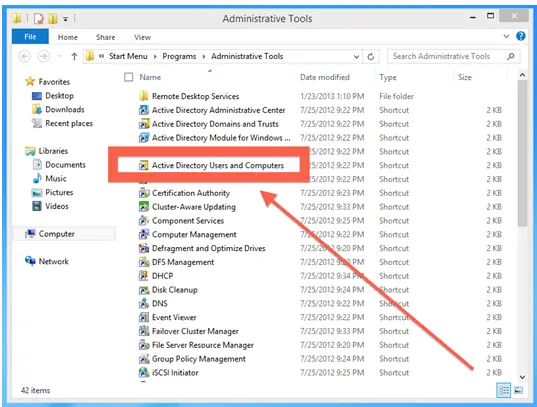Click the DFS Management icon
This screenshot has height=407, width=537.
pyautogui.click(x=144, y=262)
